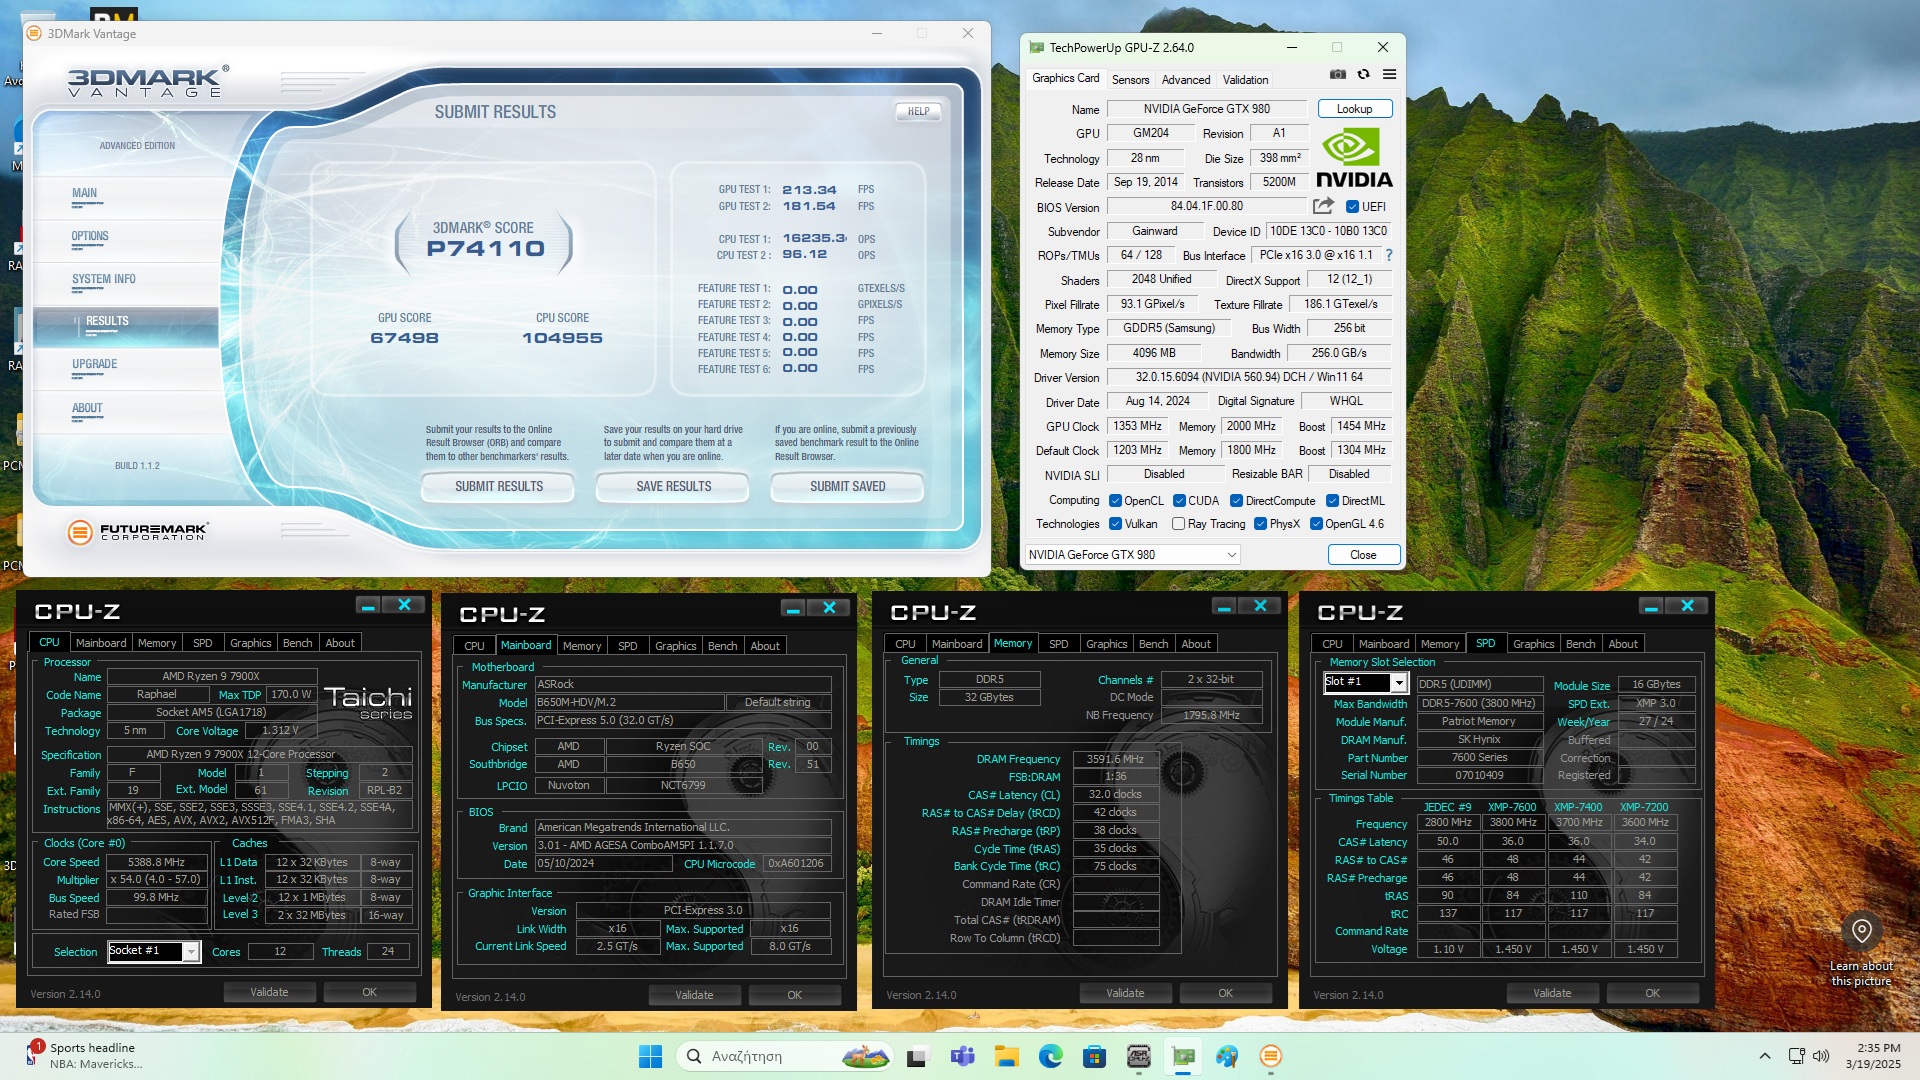Click SUBMIT SAVED in 3DMark Vantage
This screenshot has height=1080, width=1920.
pyautogui.click(x=847, y=487)
